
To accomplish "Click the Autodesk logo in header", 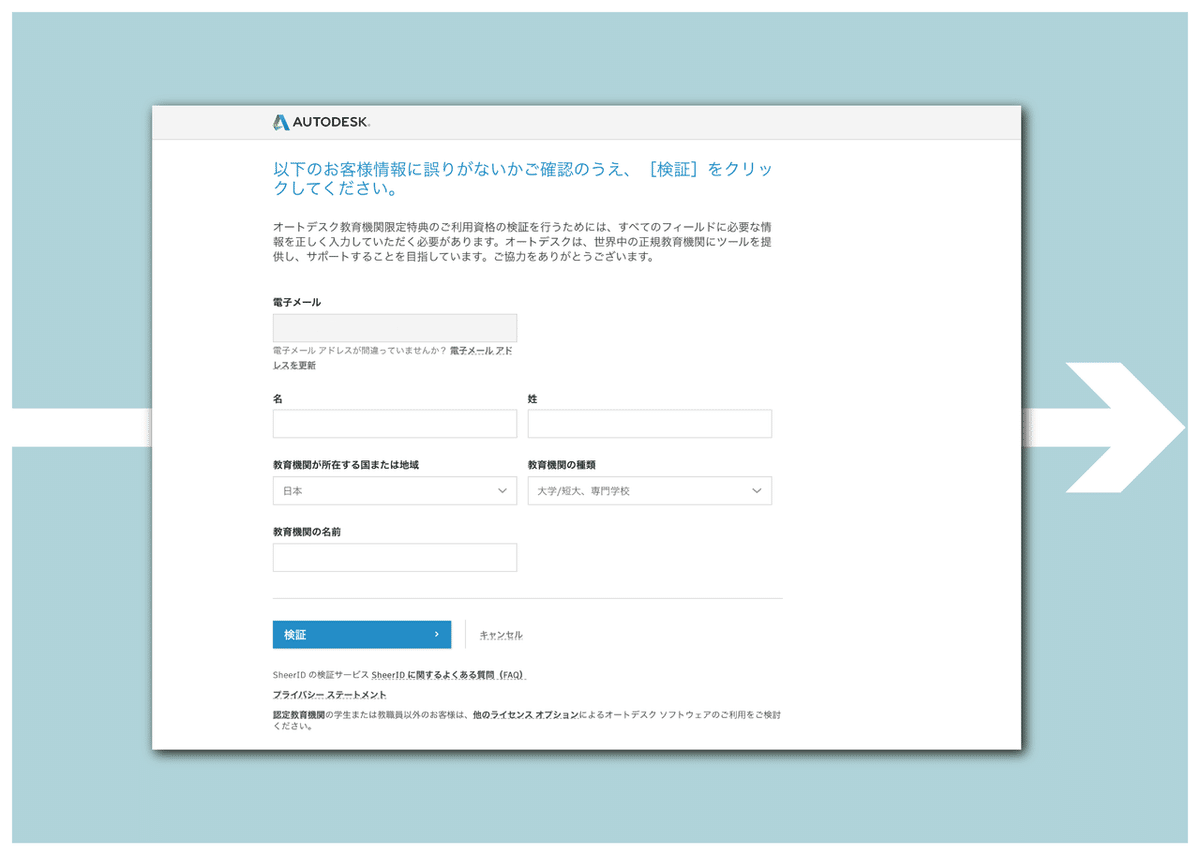I will (x=321, y=122).
